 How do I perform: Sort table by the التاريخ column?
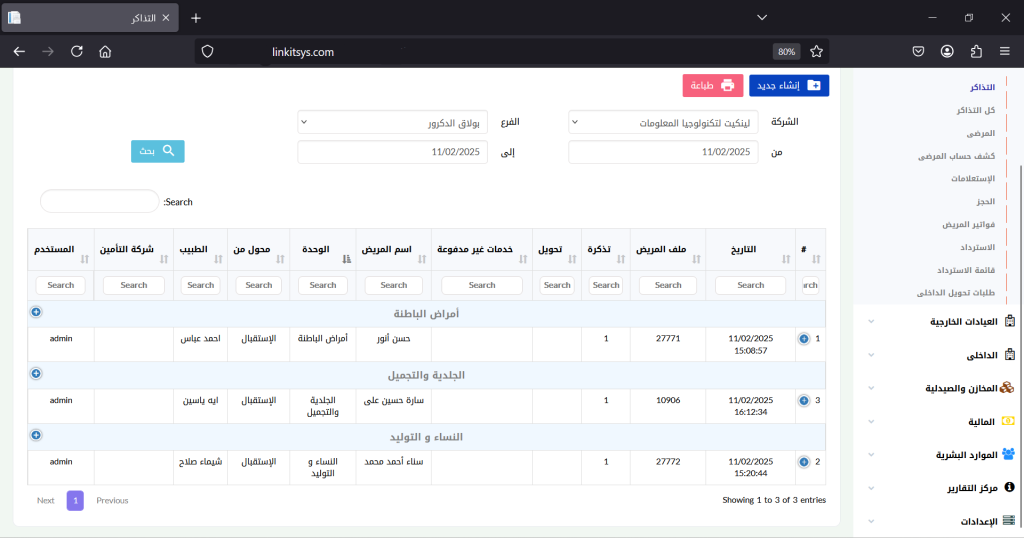tap(750, 250)
